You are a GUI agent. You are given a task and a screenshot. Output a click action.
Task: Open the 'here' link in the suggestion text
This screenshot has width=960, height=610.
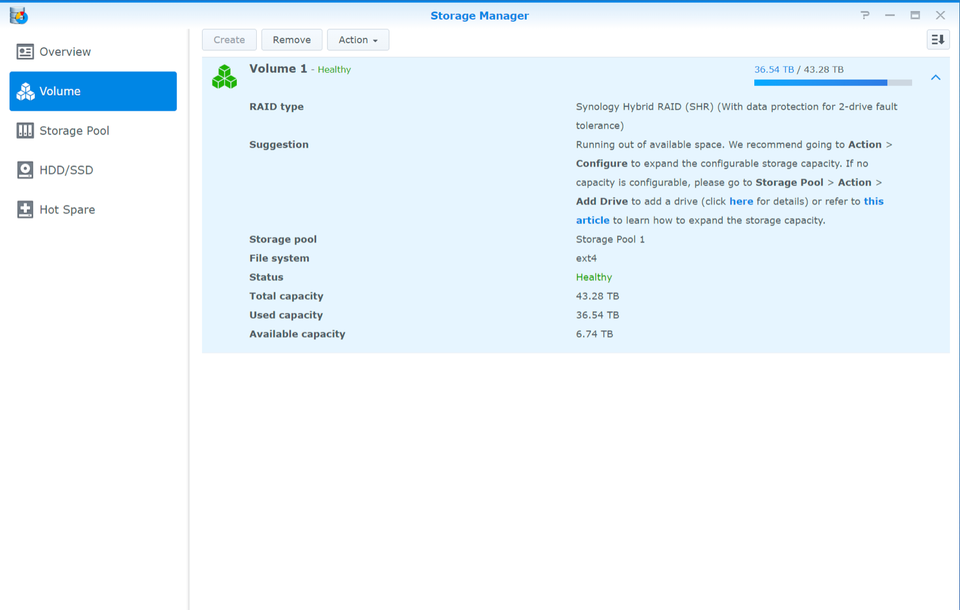[x=741, y=200]
